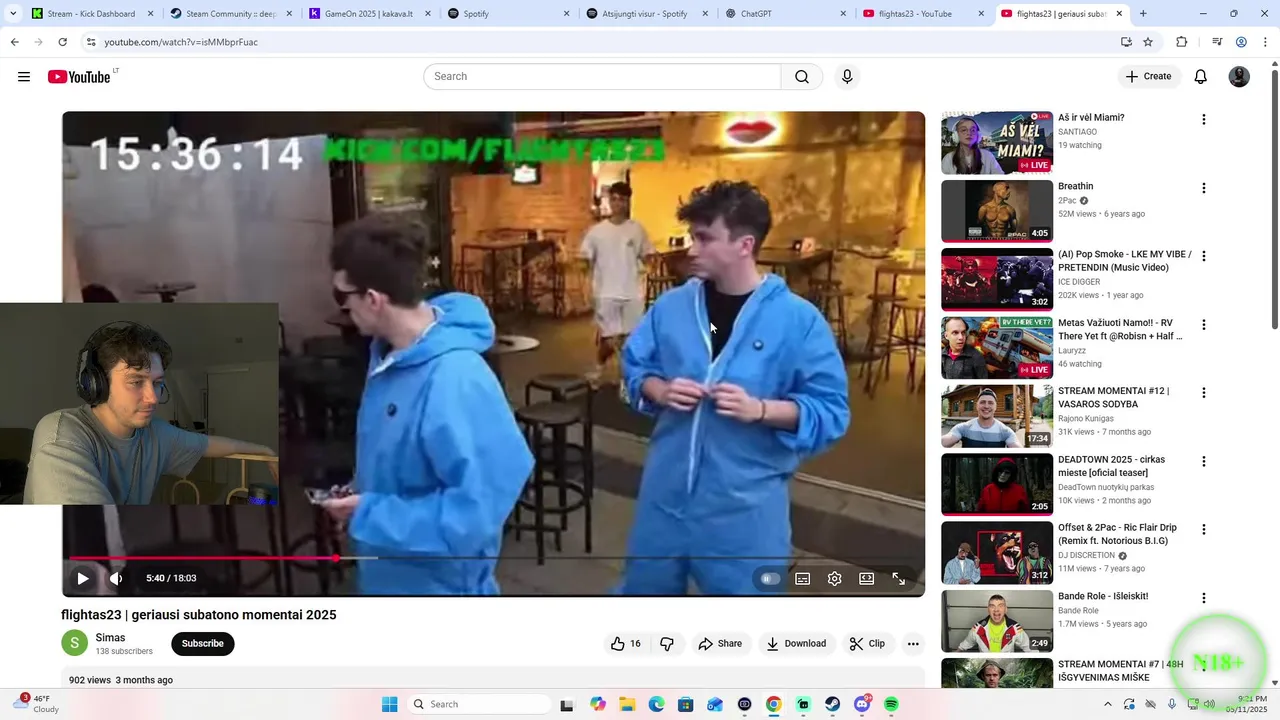Open the account avatar menu
This screenshot has height=720, width=1280.
(1239, 77)
